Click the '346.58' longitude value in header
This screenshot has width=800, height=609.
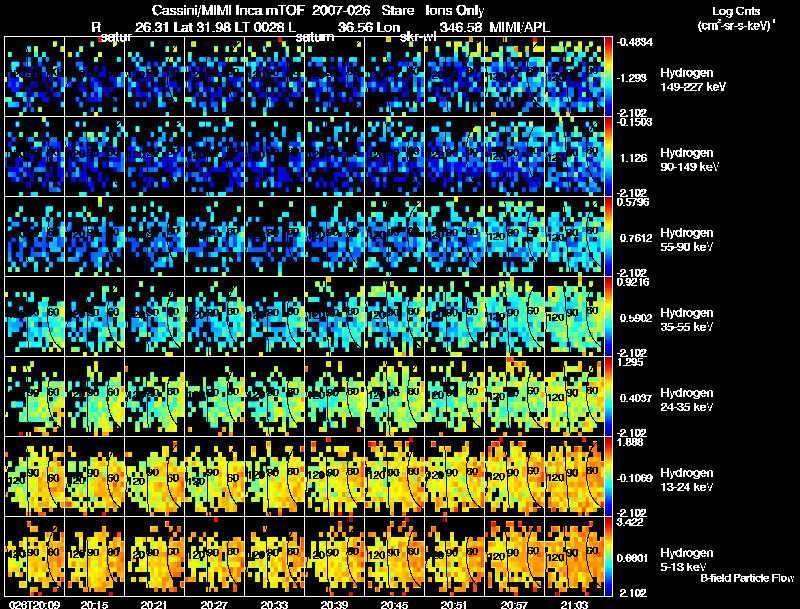pos(460,28)
